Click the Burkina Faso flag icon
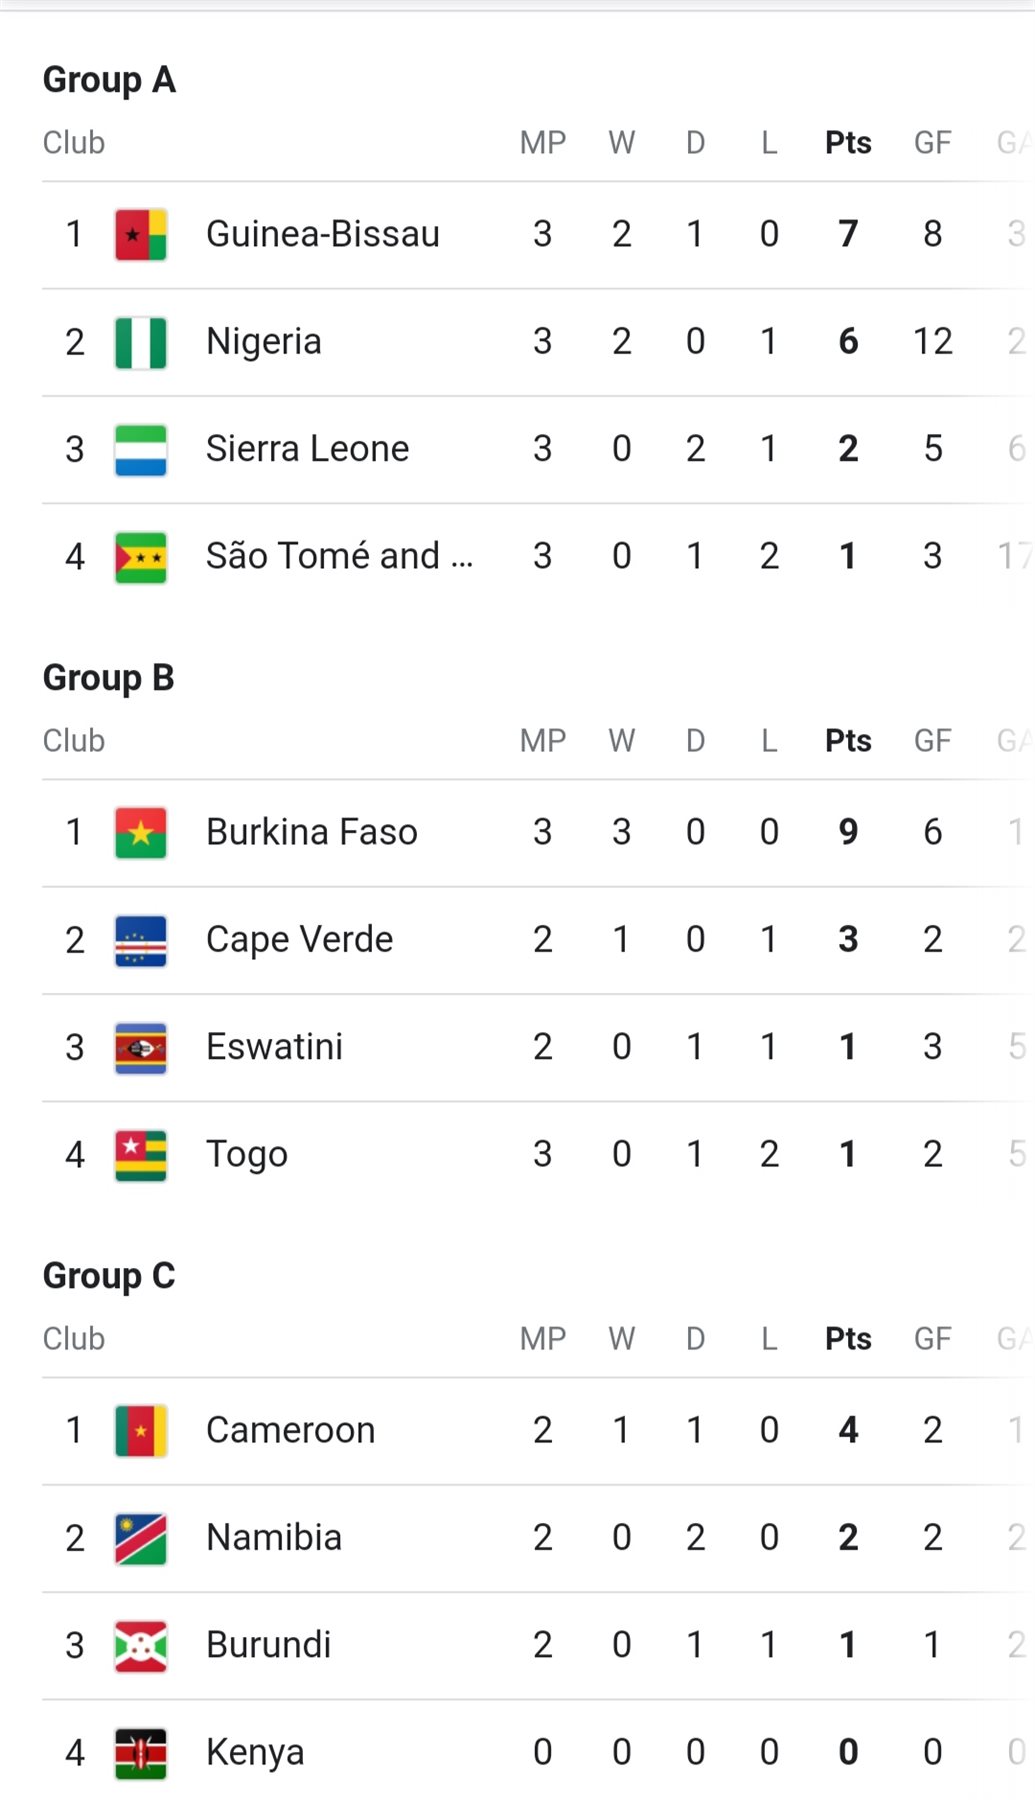The height and width of the screenshot is (1800, 1035). click(140, 832)
